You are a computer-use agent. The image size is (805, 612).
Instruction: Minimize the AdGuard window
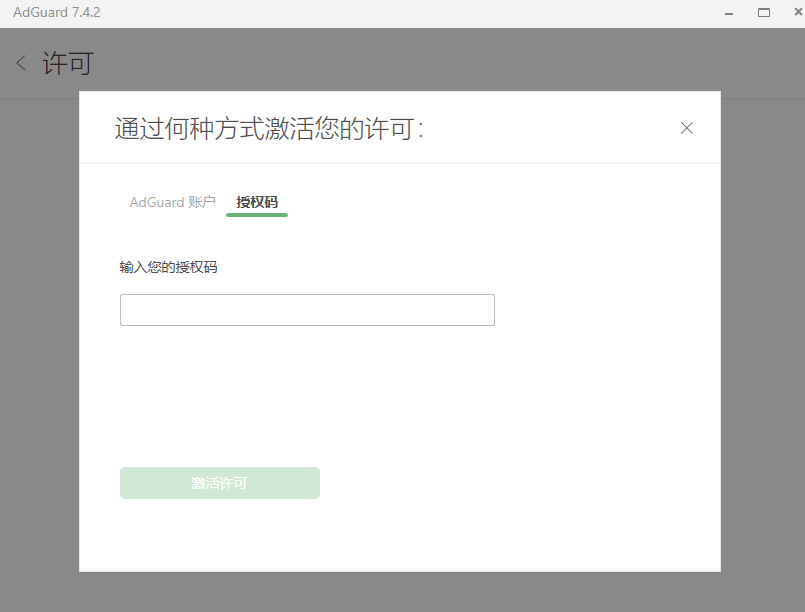(729, 13)
